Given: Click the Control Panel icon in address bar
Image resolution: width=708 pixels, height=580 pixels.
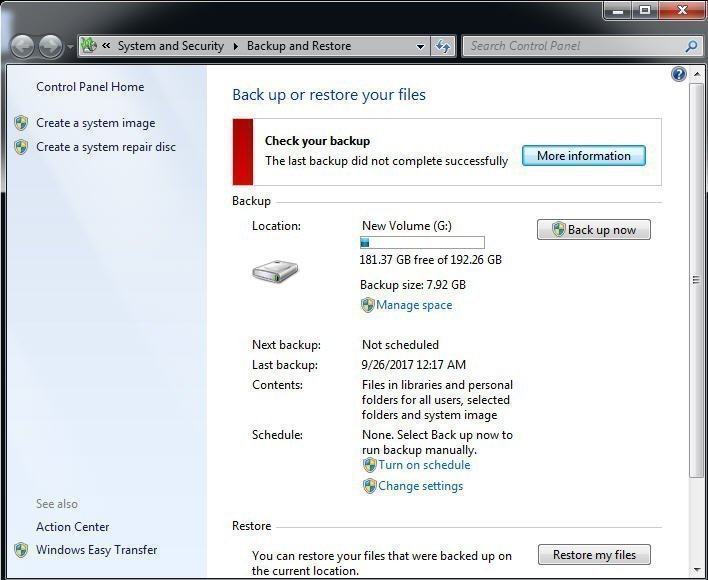Looking at the screenshot, I should click(x=90, y=46).
